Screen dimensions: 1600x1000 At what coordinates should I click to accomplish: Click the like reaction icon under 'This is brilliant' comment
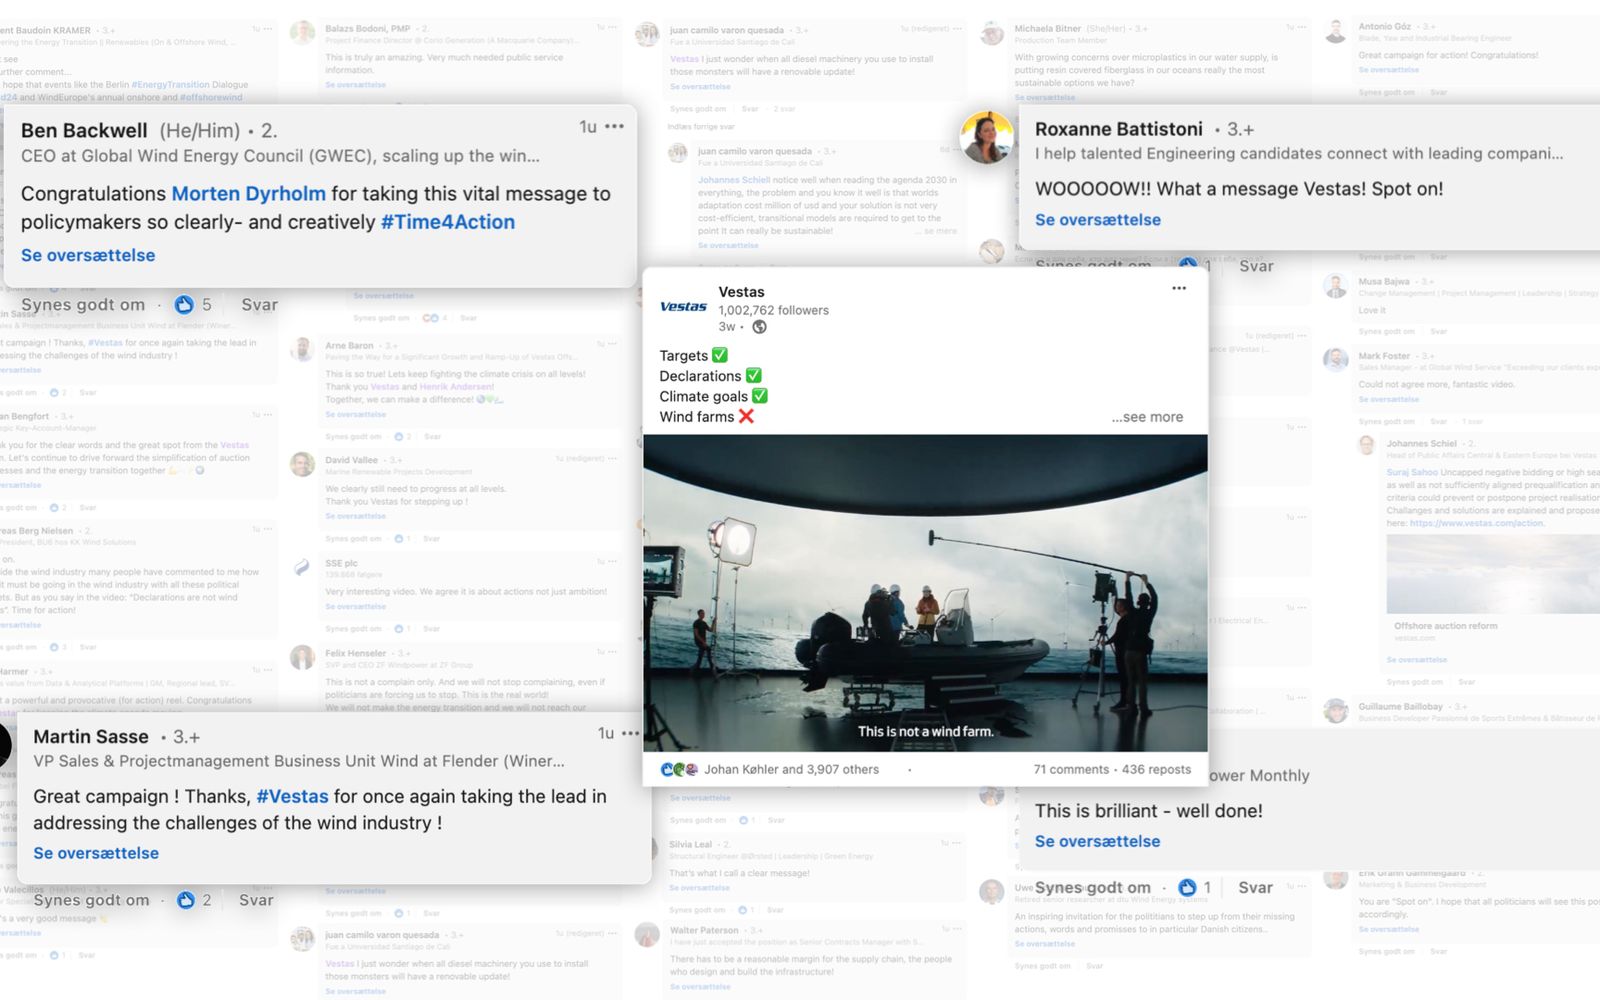coord(1187,887)
